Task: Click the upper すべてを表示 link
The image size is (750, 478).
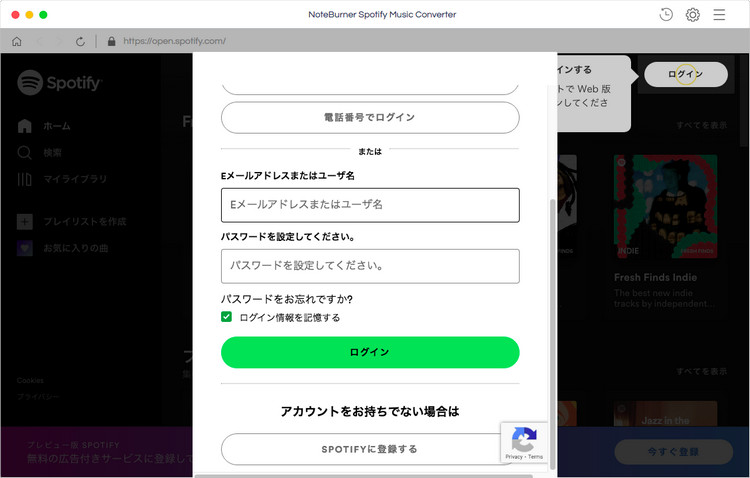Action: tap(702, 125)
